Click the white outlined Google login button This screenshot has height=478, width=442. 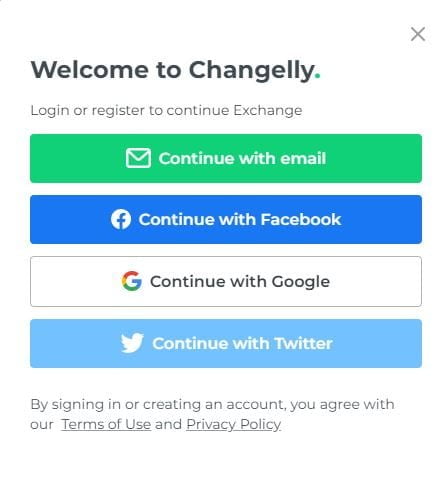point(226,281)
